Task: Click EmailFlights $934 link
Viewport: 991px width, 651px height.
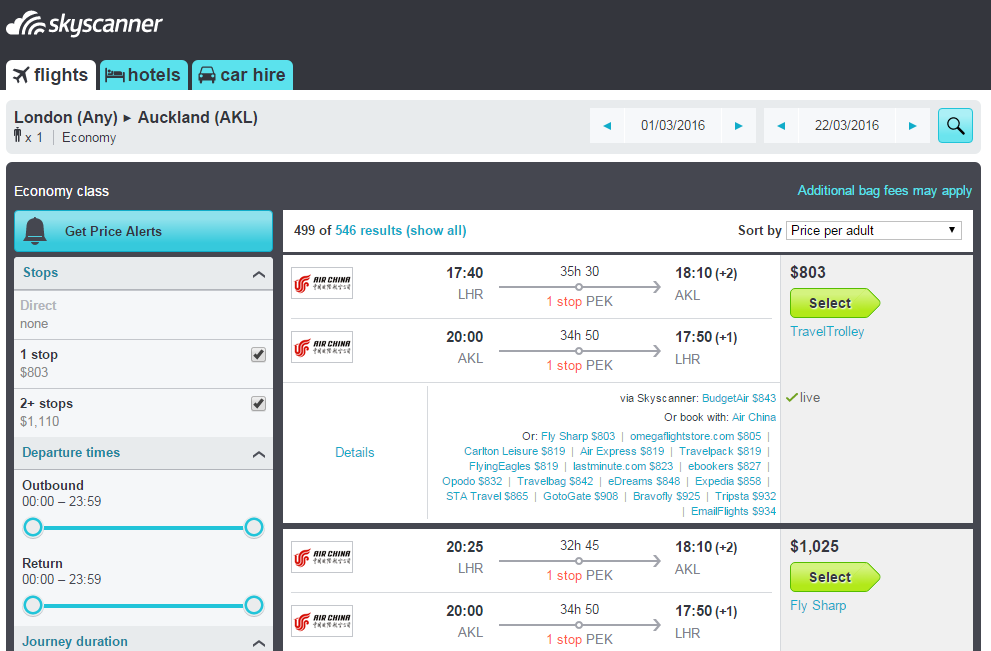Action: 733,511
